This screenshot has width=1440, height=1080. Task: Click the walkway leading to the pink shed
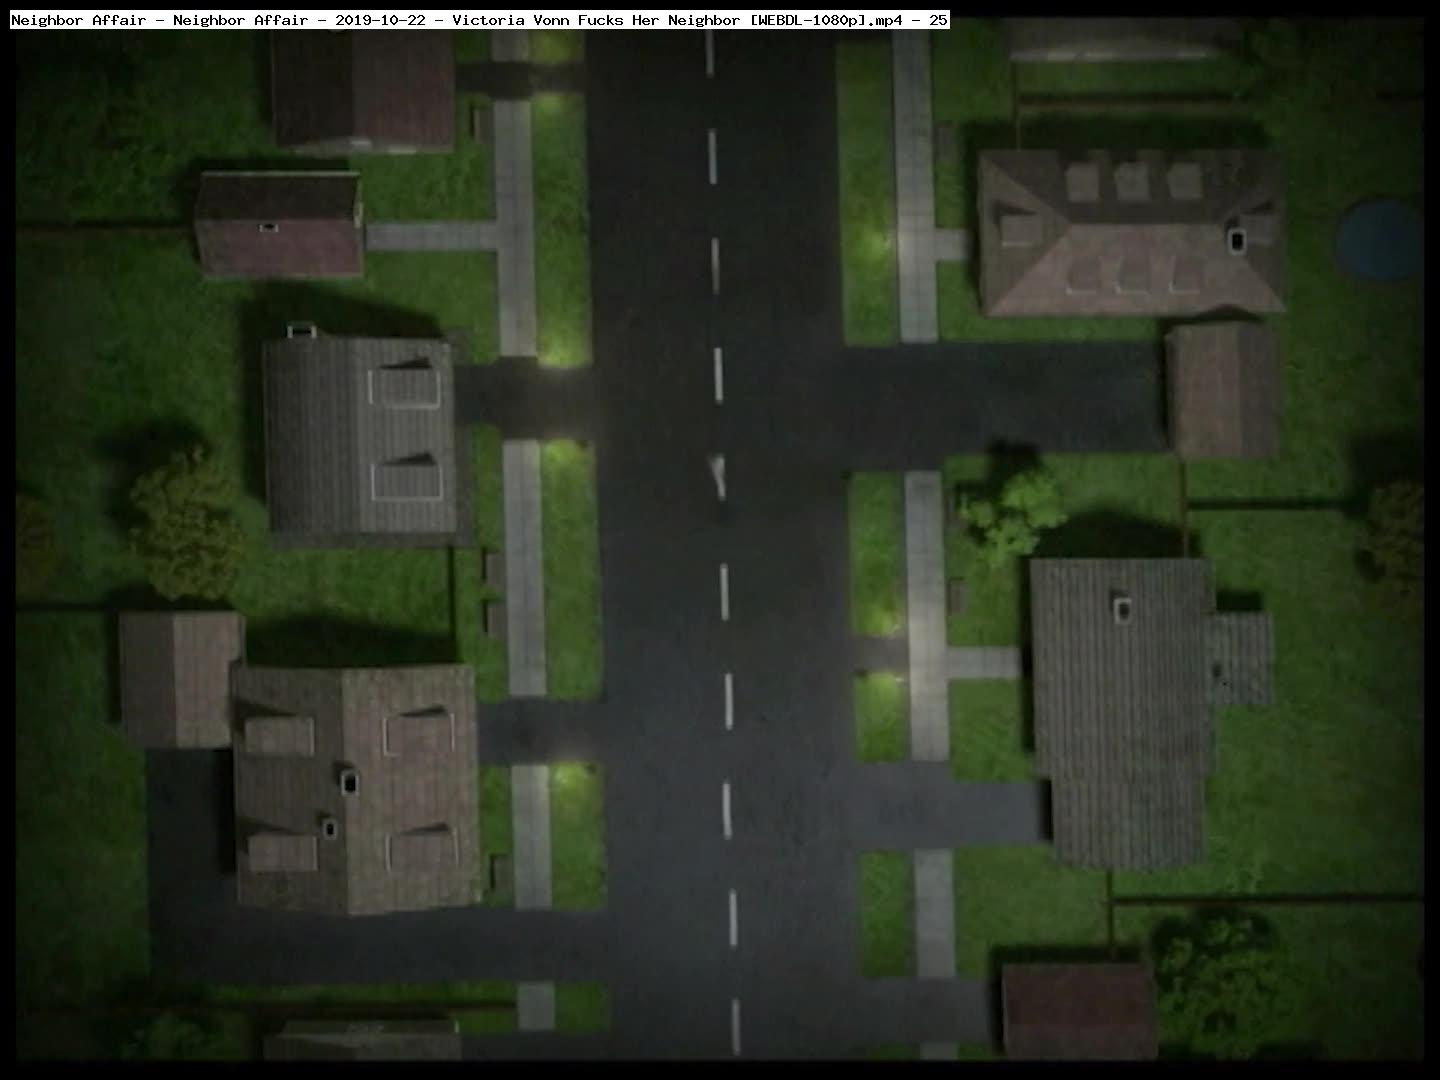point(430,237)
